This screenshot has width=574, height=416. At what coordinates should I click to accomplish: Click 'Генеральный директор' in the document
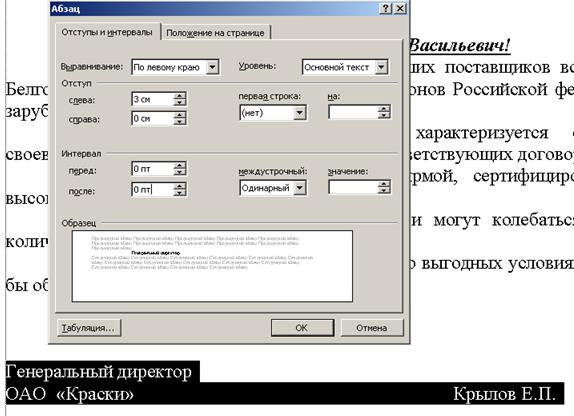click(99, 372)
